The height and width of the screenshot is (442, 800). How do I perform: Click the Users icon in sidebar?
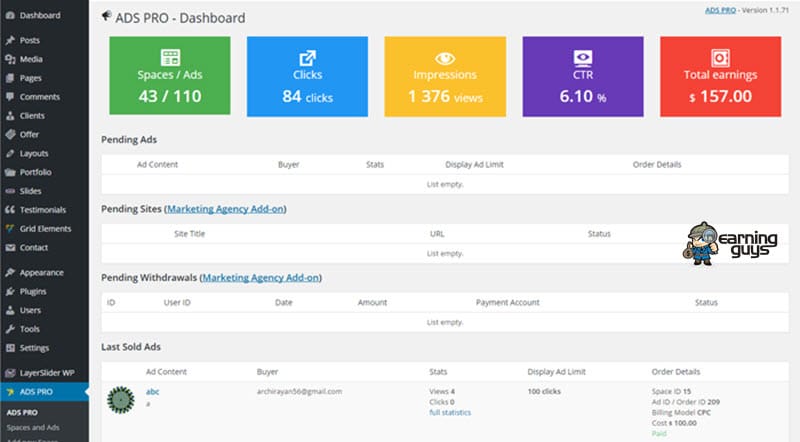click(x=10, y=310)
